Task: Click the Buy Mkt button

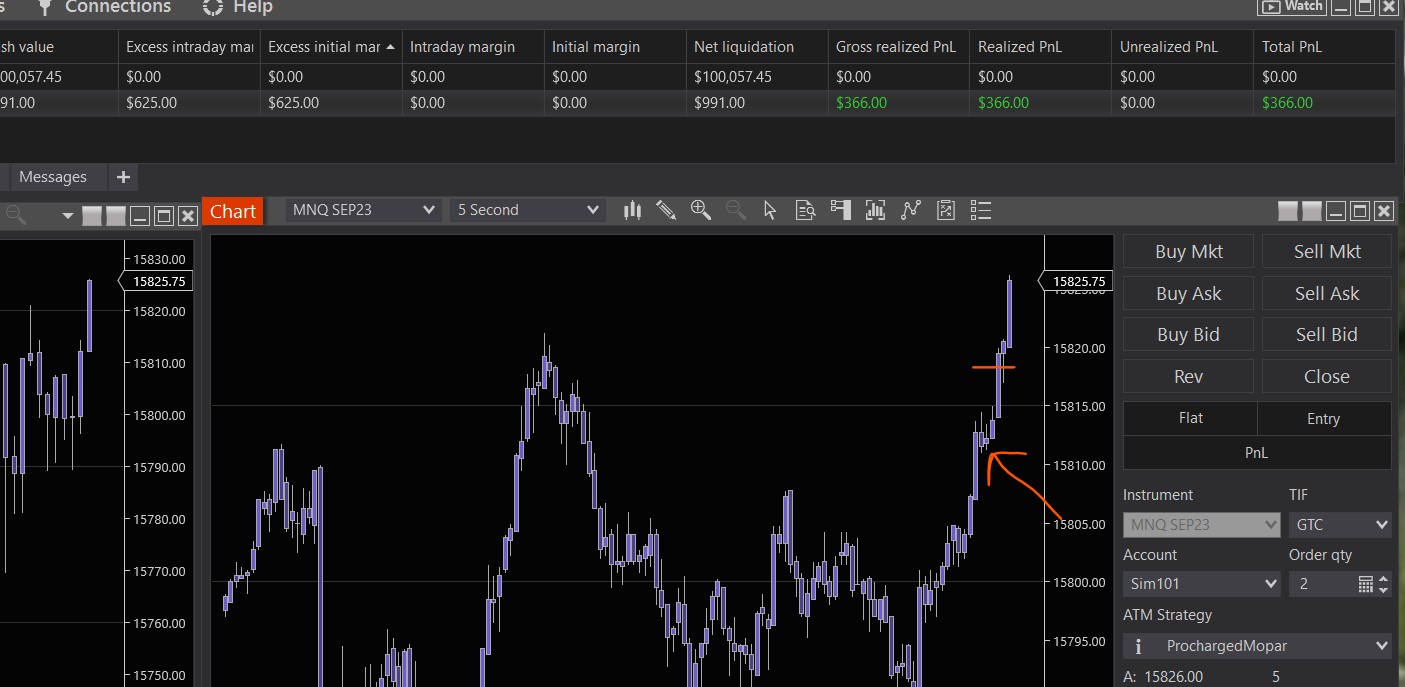Action: click(x=1188, y=252)
